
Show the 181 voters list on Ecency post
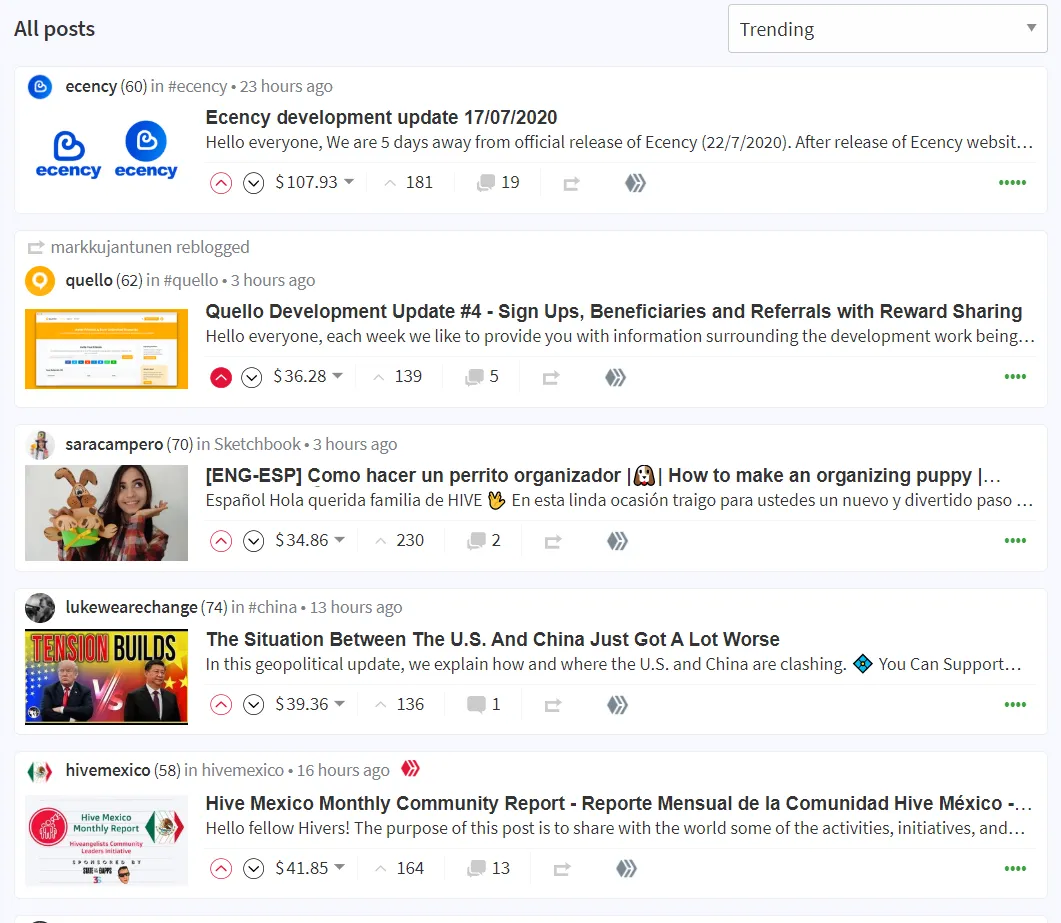[409, 182]
